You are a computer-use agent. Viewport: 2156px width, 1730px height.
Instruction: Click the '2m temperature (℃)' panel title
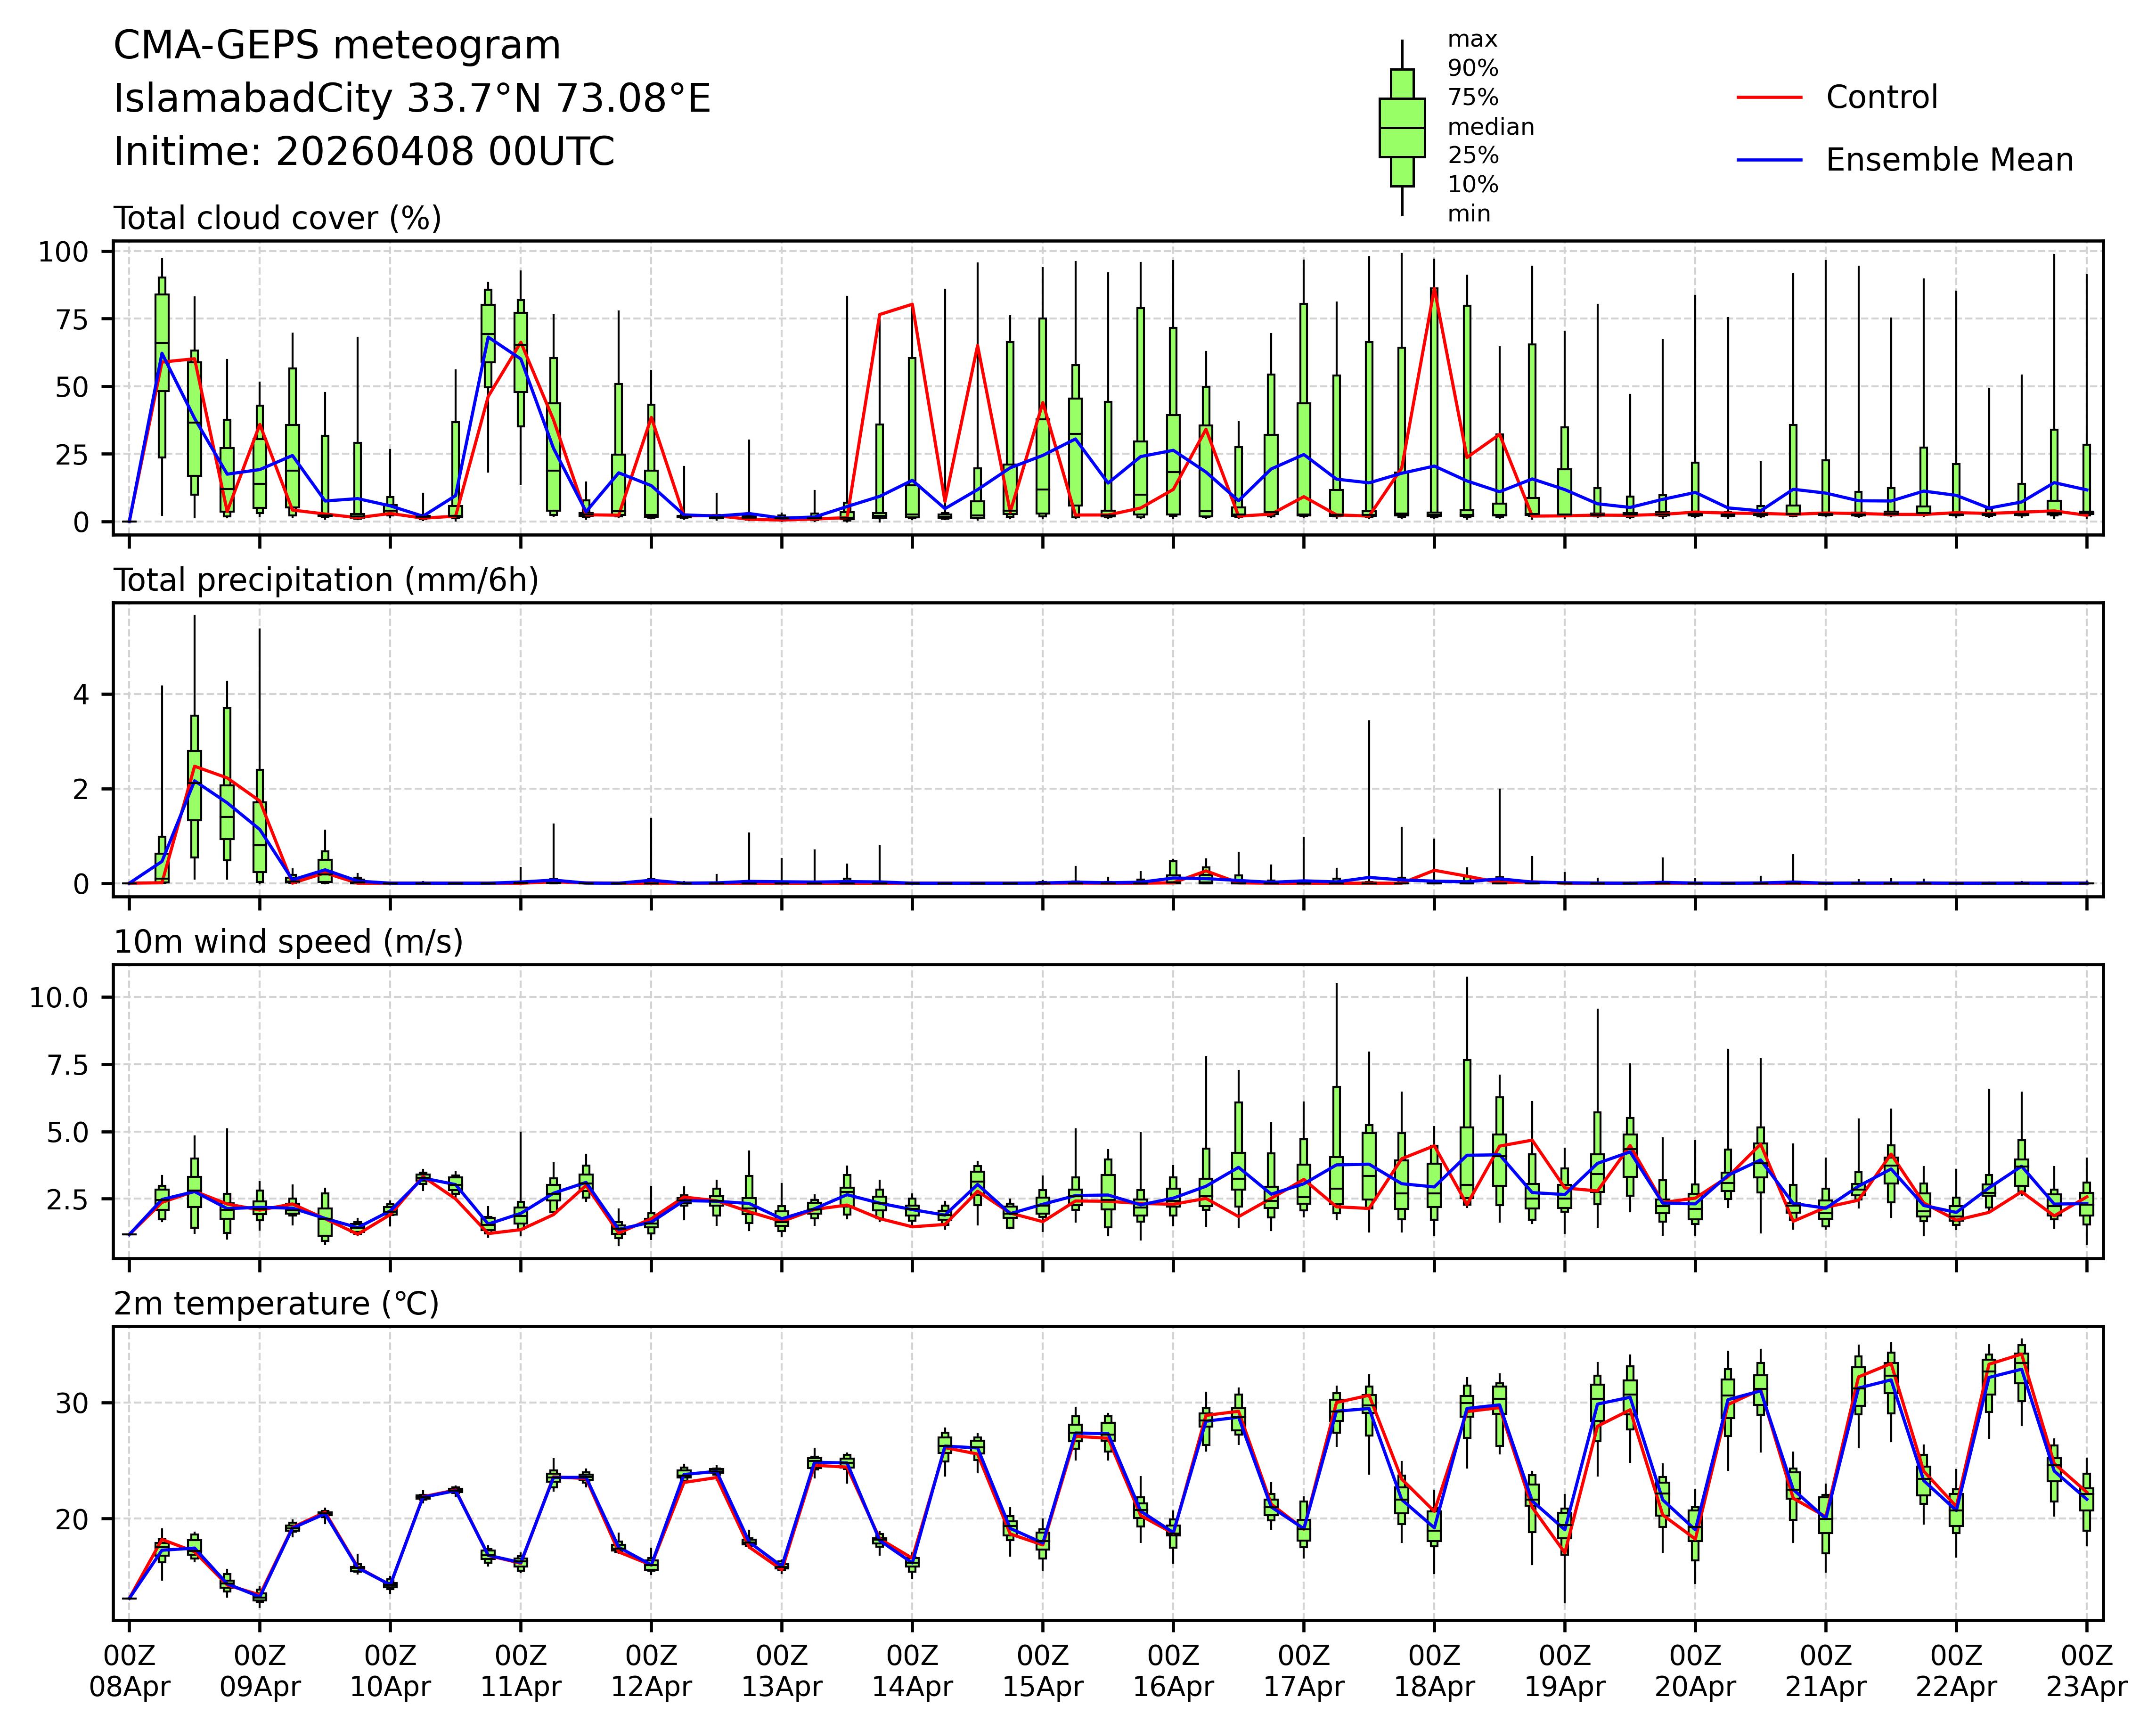pyautogui.click(x=276, y=1304)
